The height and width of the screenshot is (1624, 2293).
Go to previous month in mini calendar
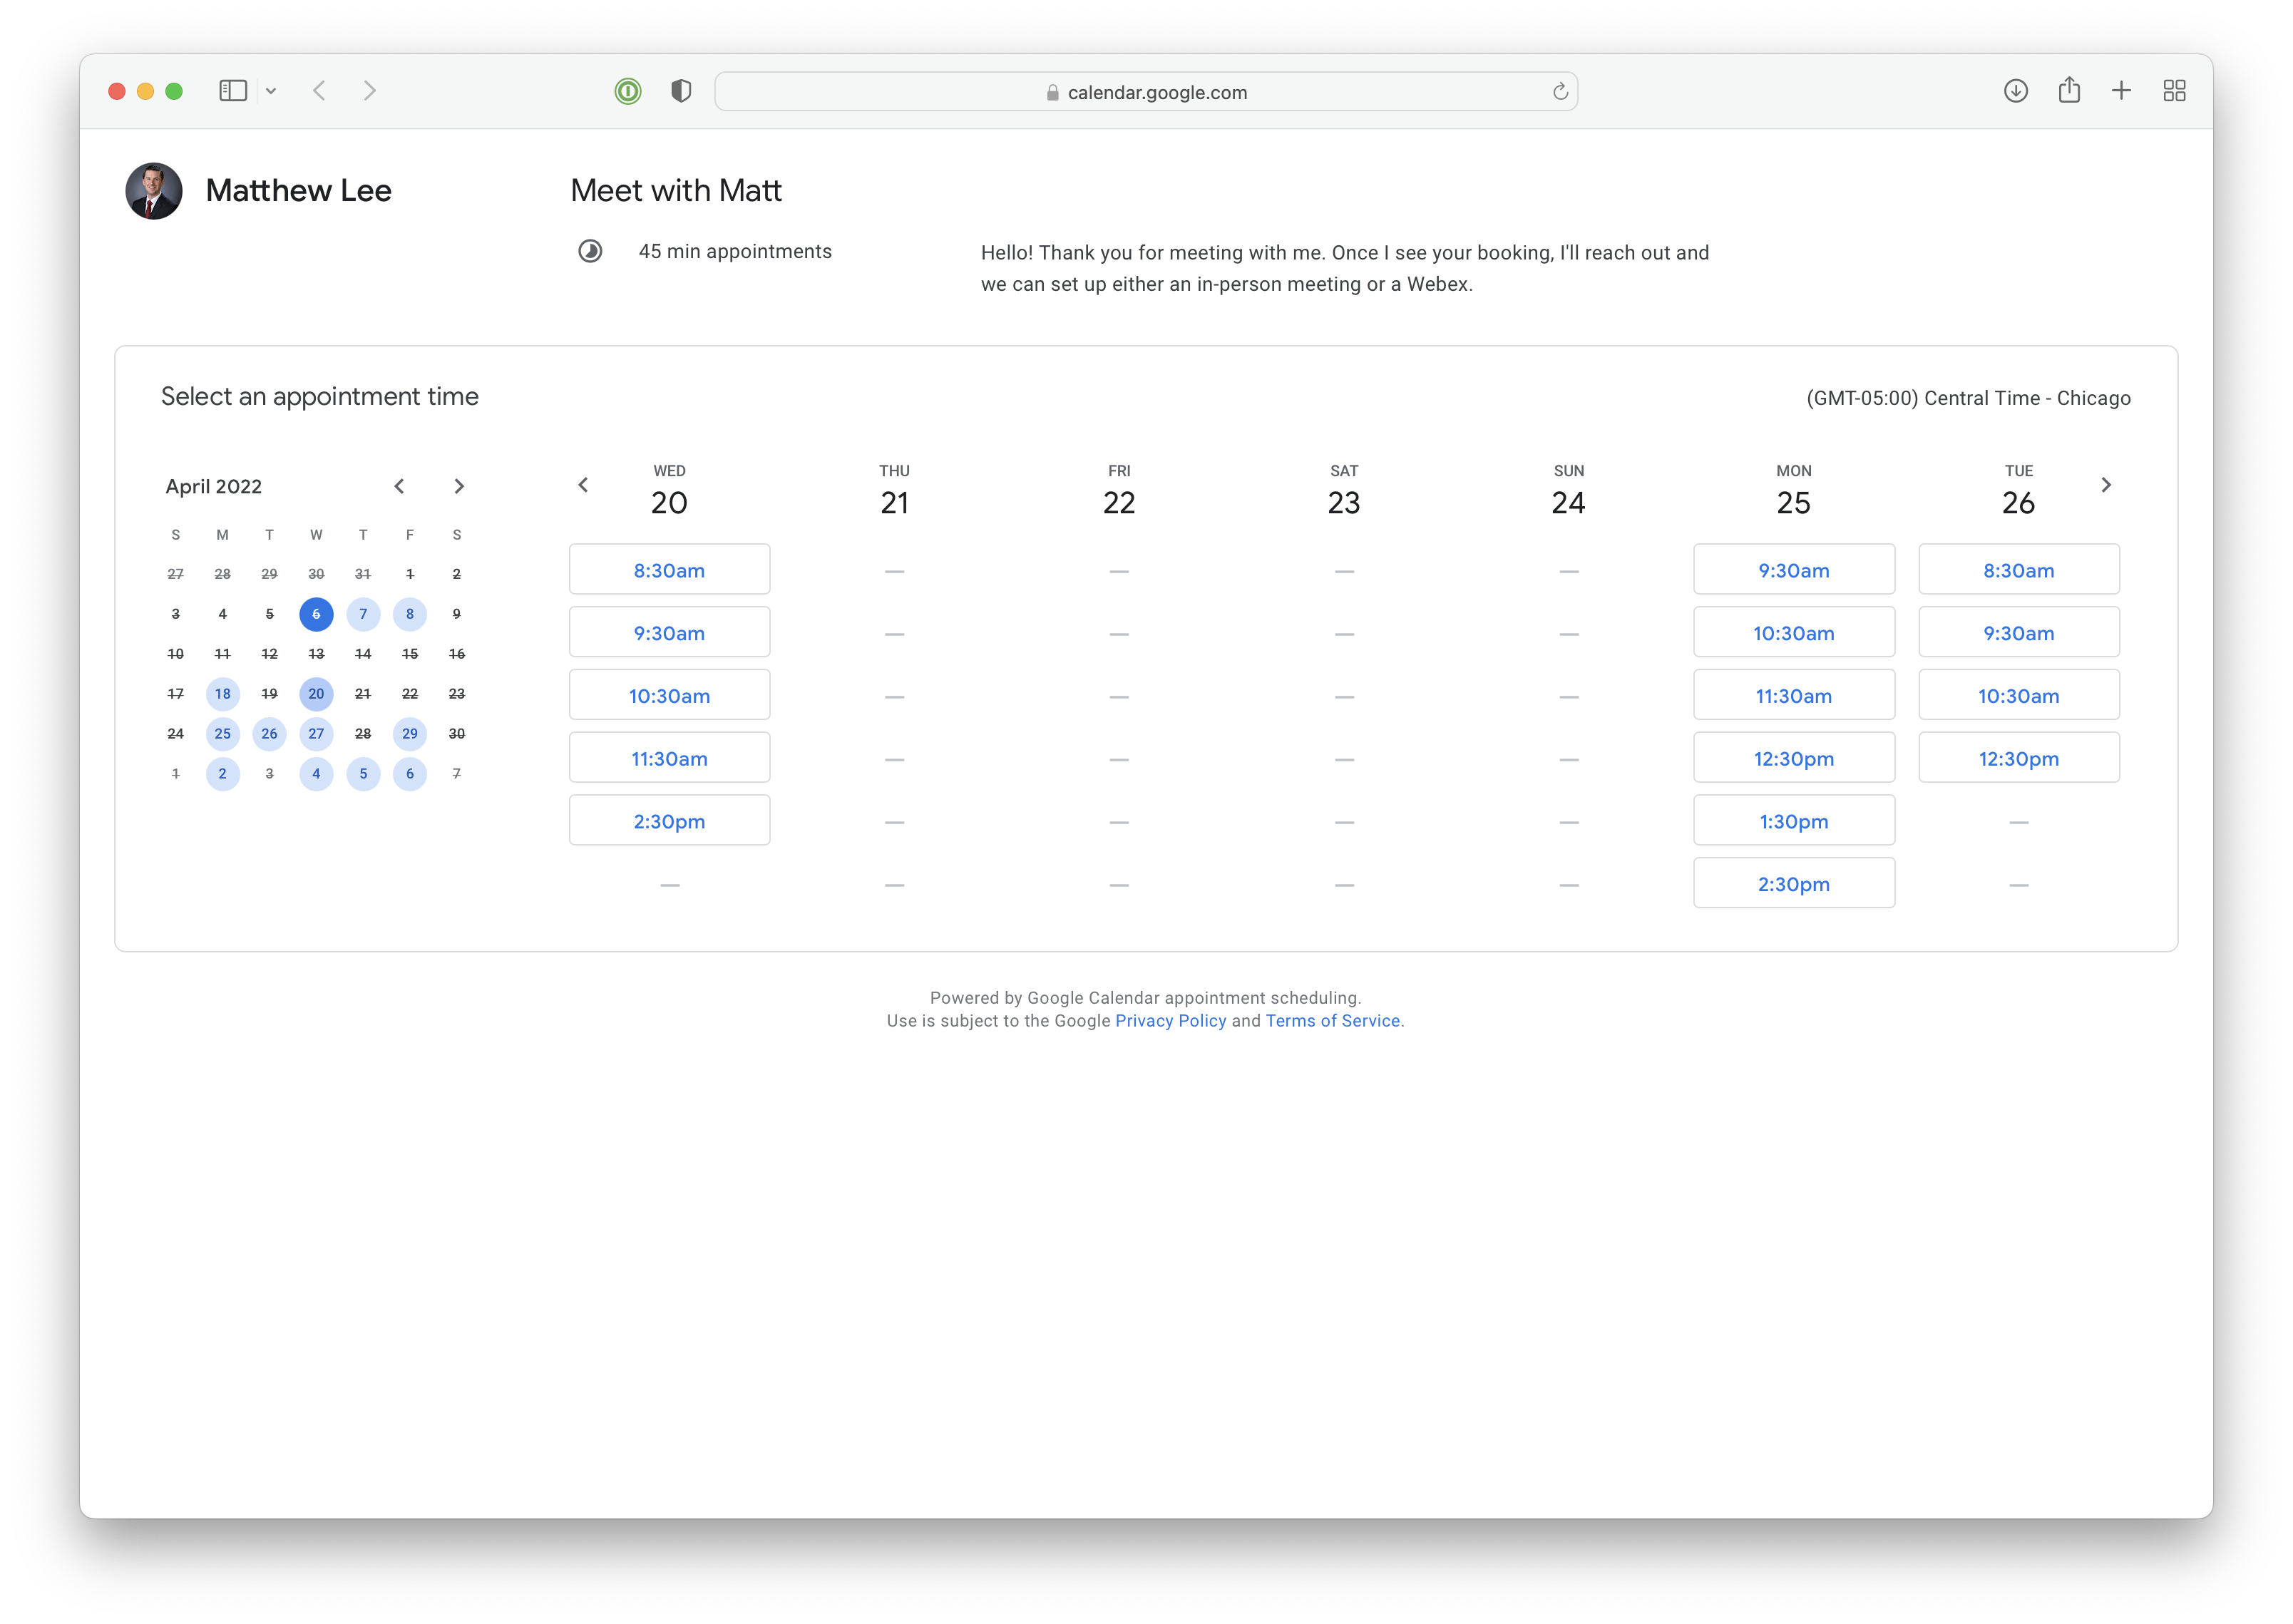pyautogui.click(x=399, y=486)
